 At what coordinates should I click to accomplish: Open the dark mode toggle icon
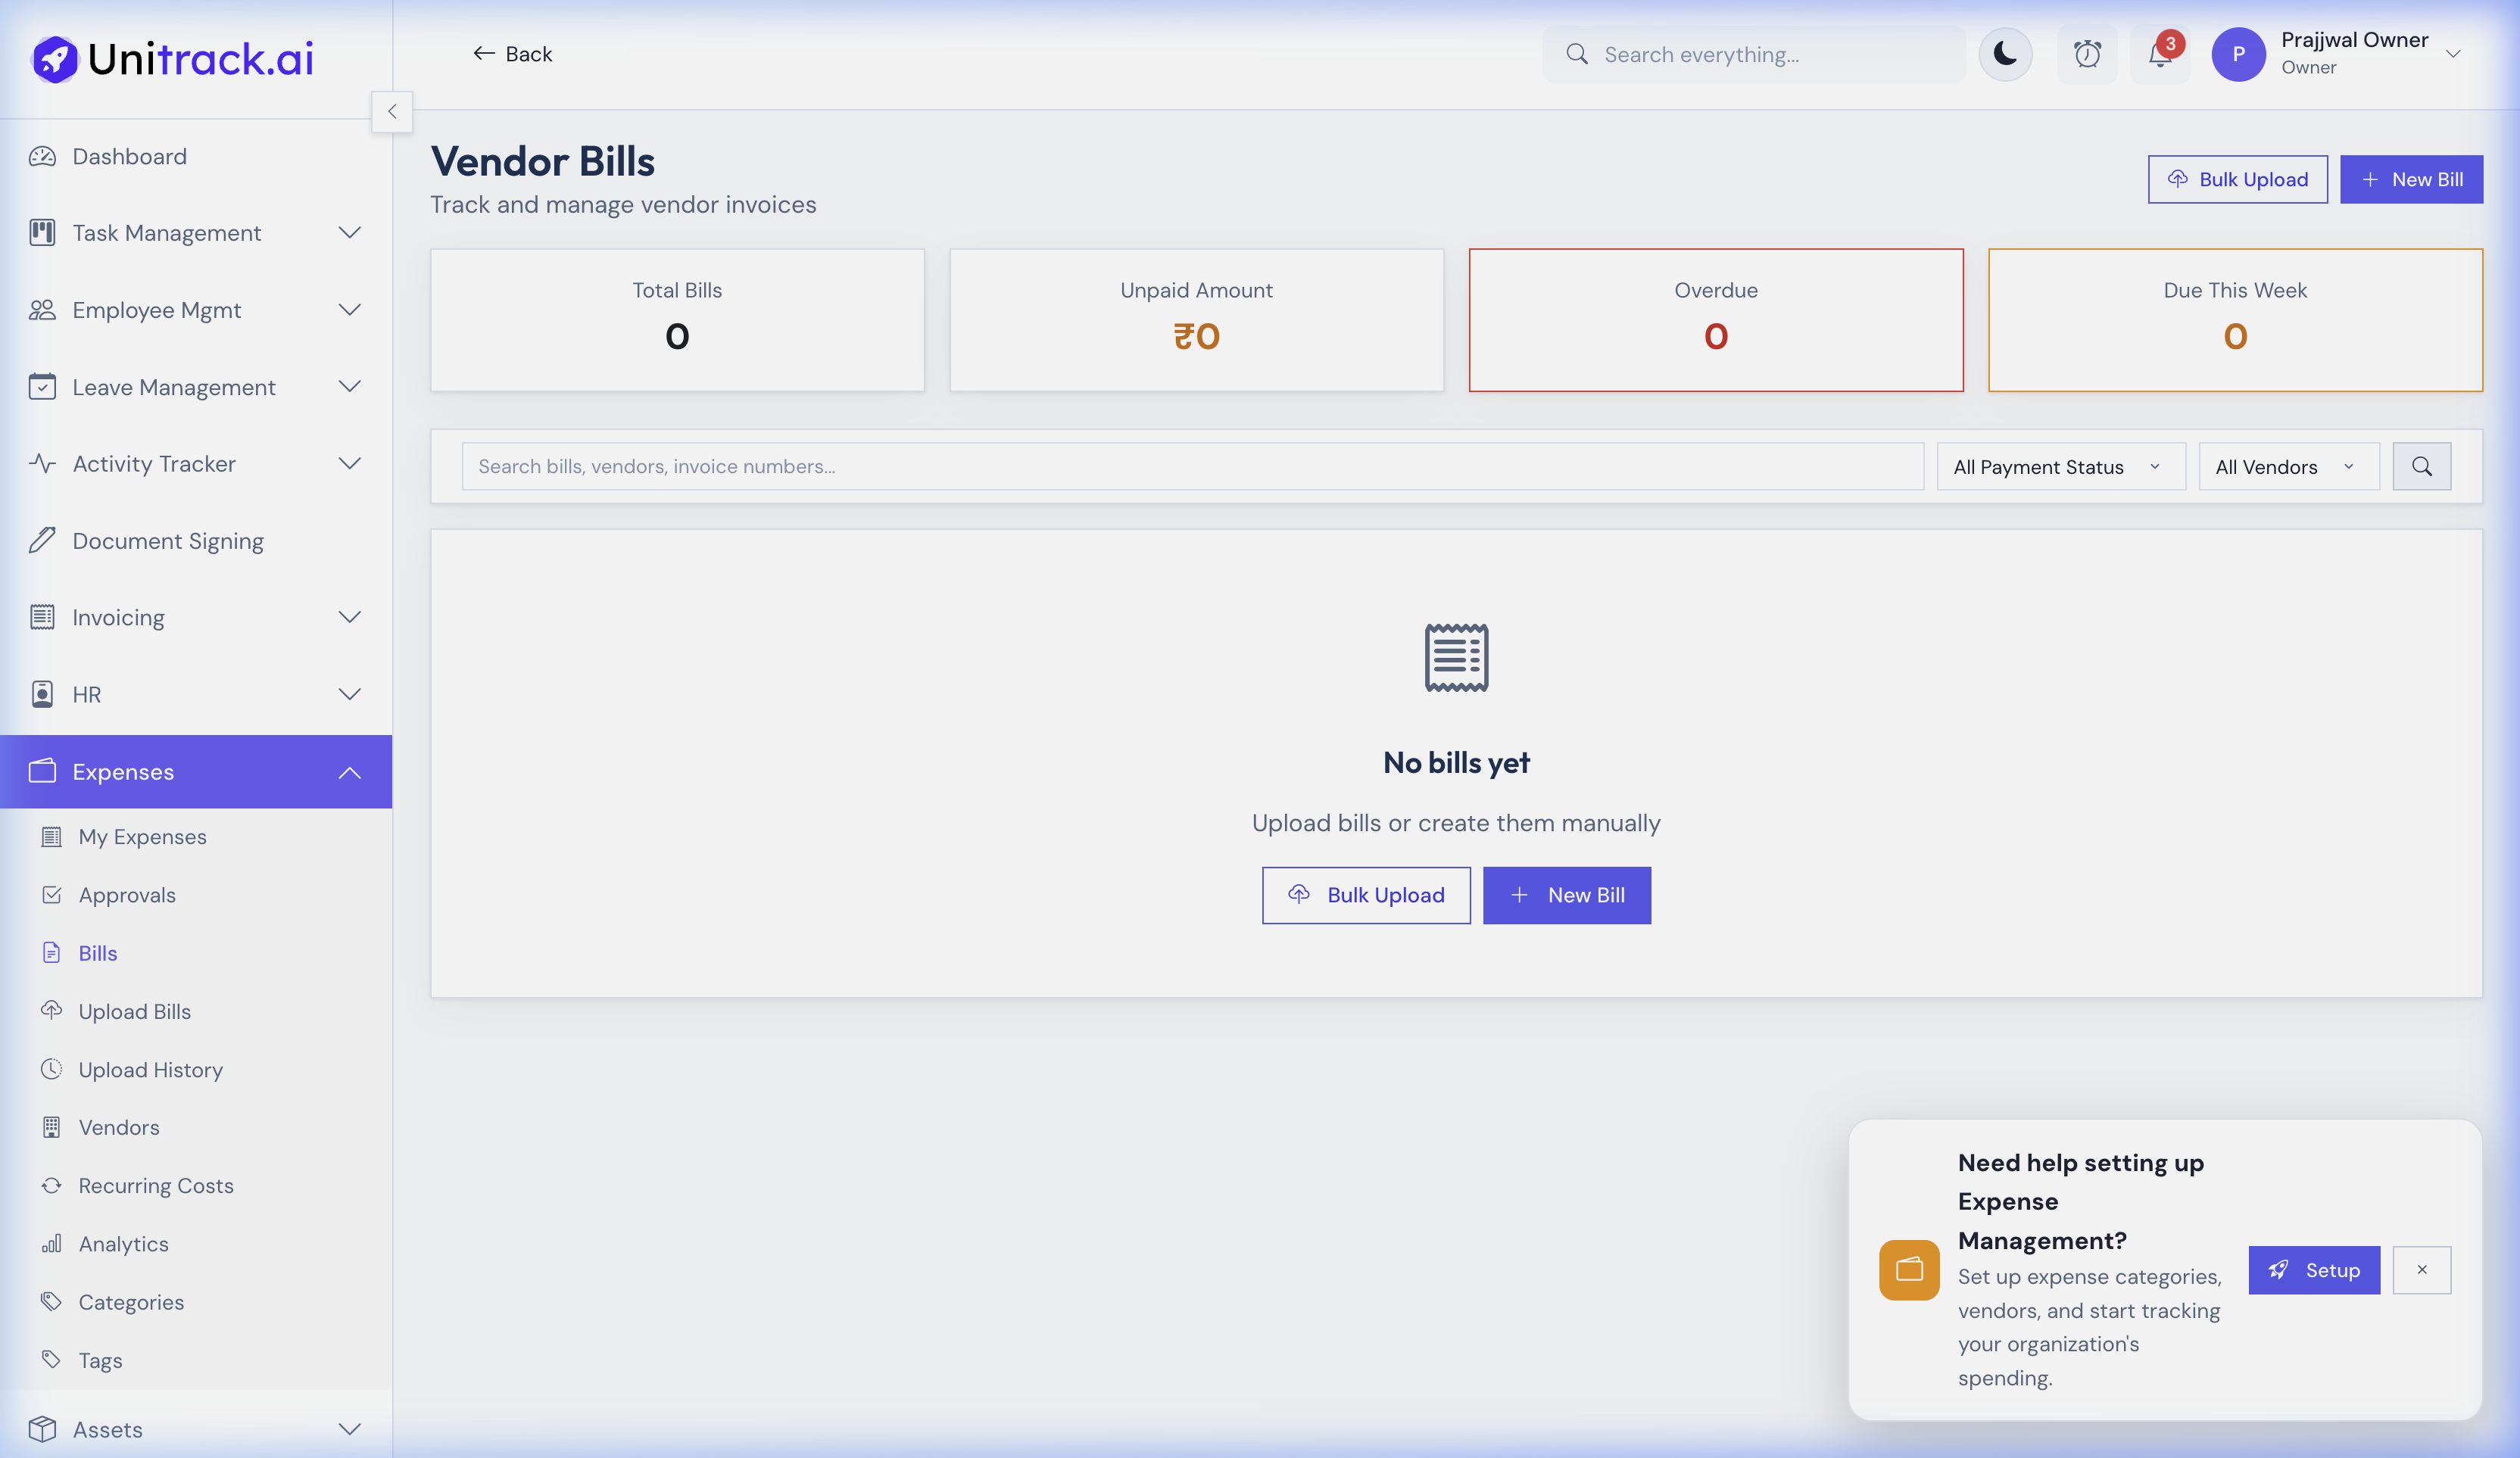2005,54
